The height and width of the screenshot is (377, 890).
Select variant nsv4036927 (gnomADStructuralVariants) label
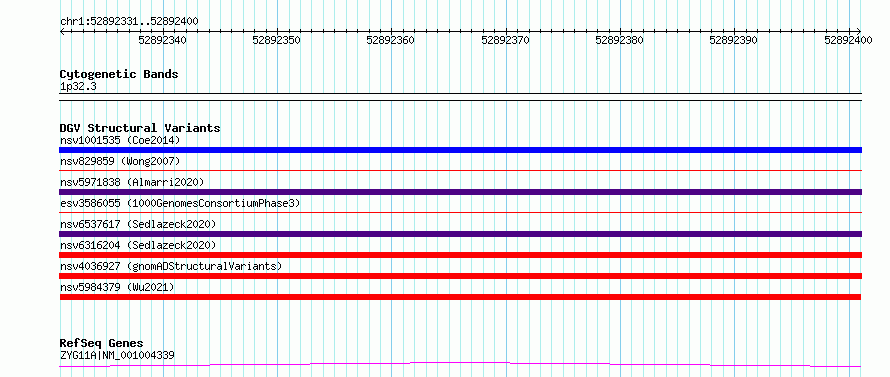(x=171, y=266)
